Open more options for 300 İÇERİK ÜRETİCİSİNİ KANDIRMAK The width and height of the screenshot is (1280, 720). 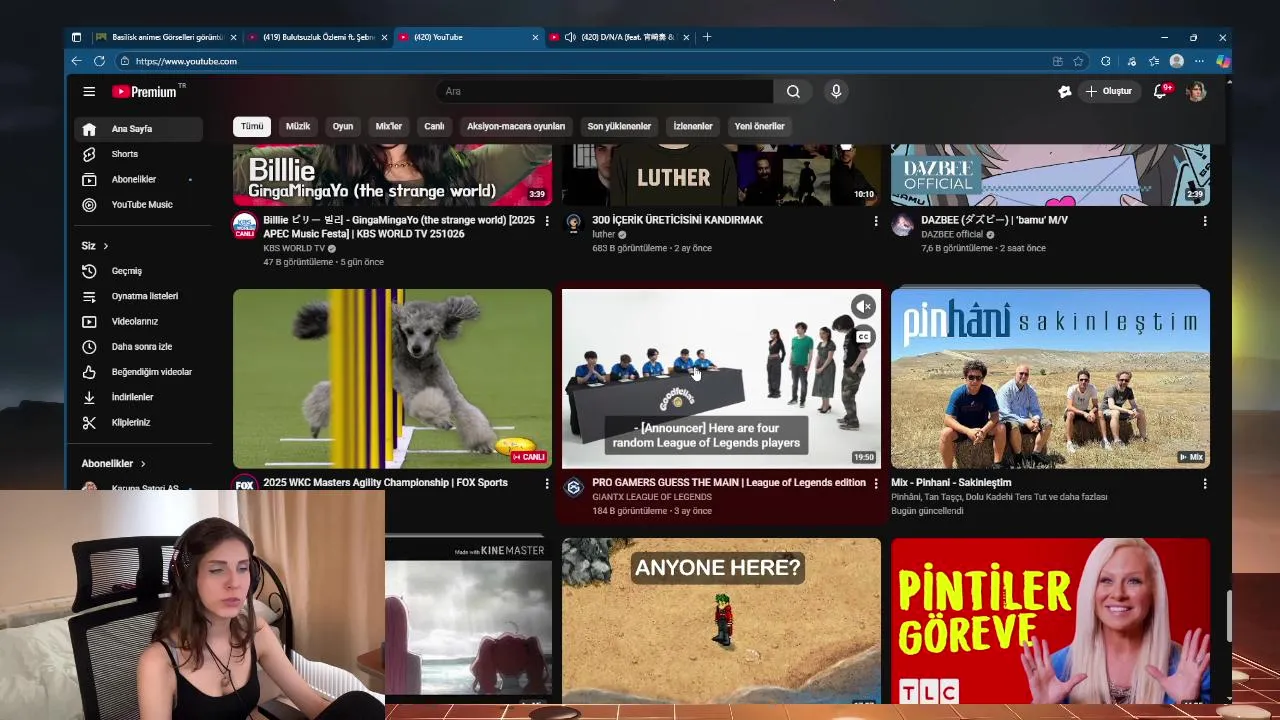875,221
